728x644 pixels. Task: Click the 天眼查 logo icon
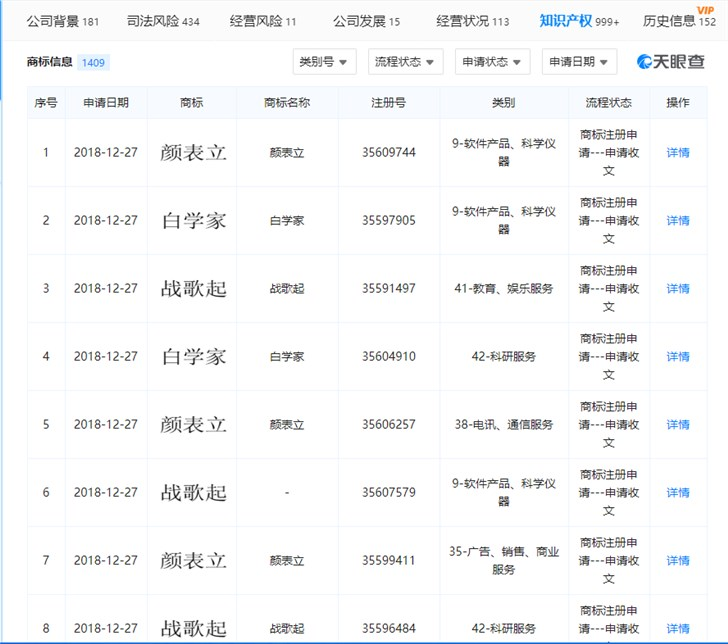(x=645, y=62)
